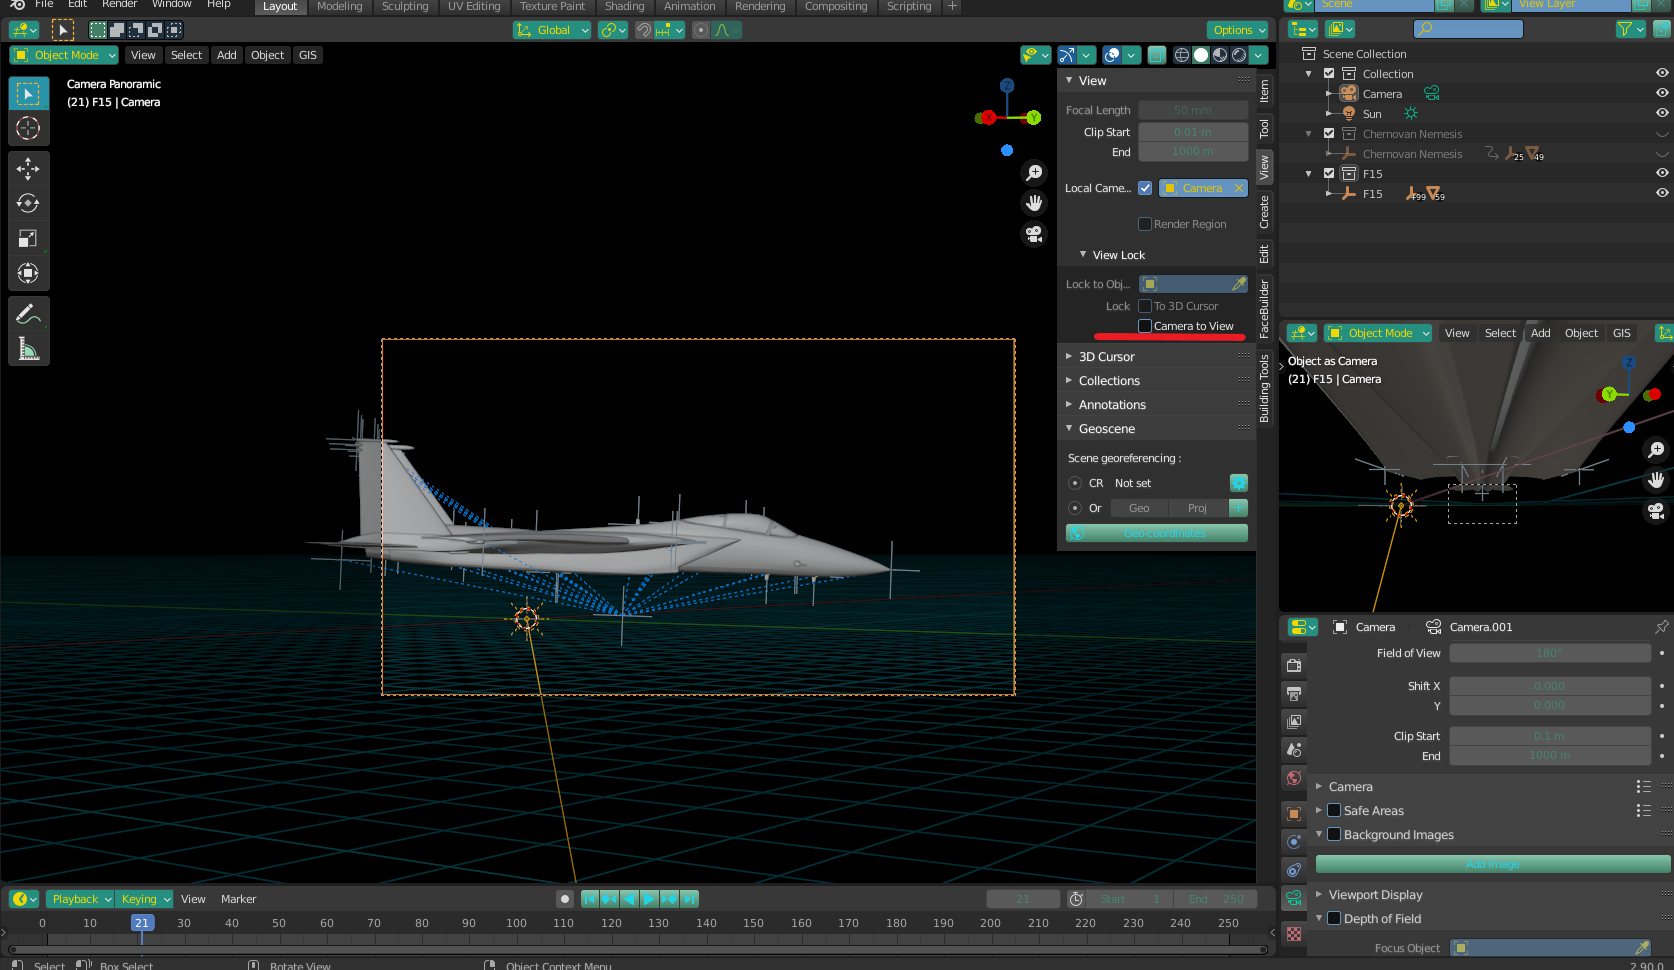Open the World properties tab
The width and height of the screenshot is (1674, 970).
pyautogui.click(x=1294, y=777)
